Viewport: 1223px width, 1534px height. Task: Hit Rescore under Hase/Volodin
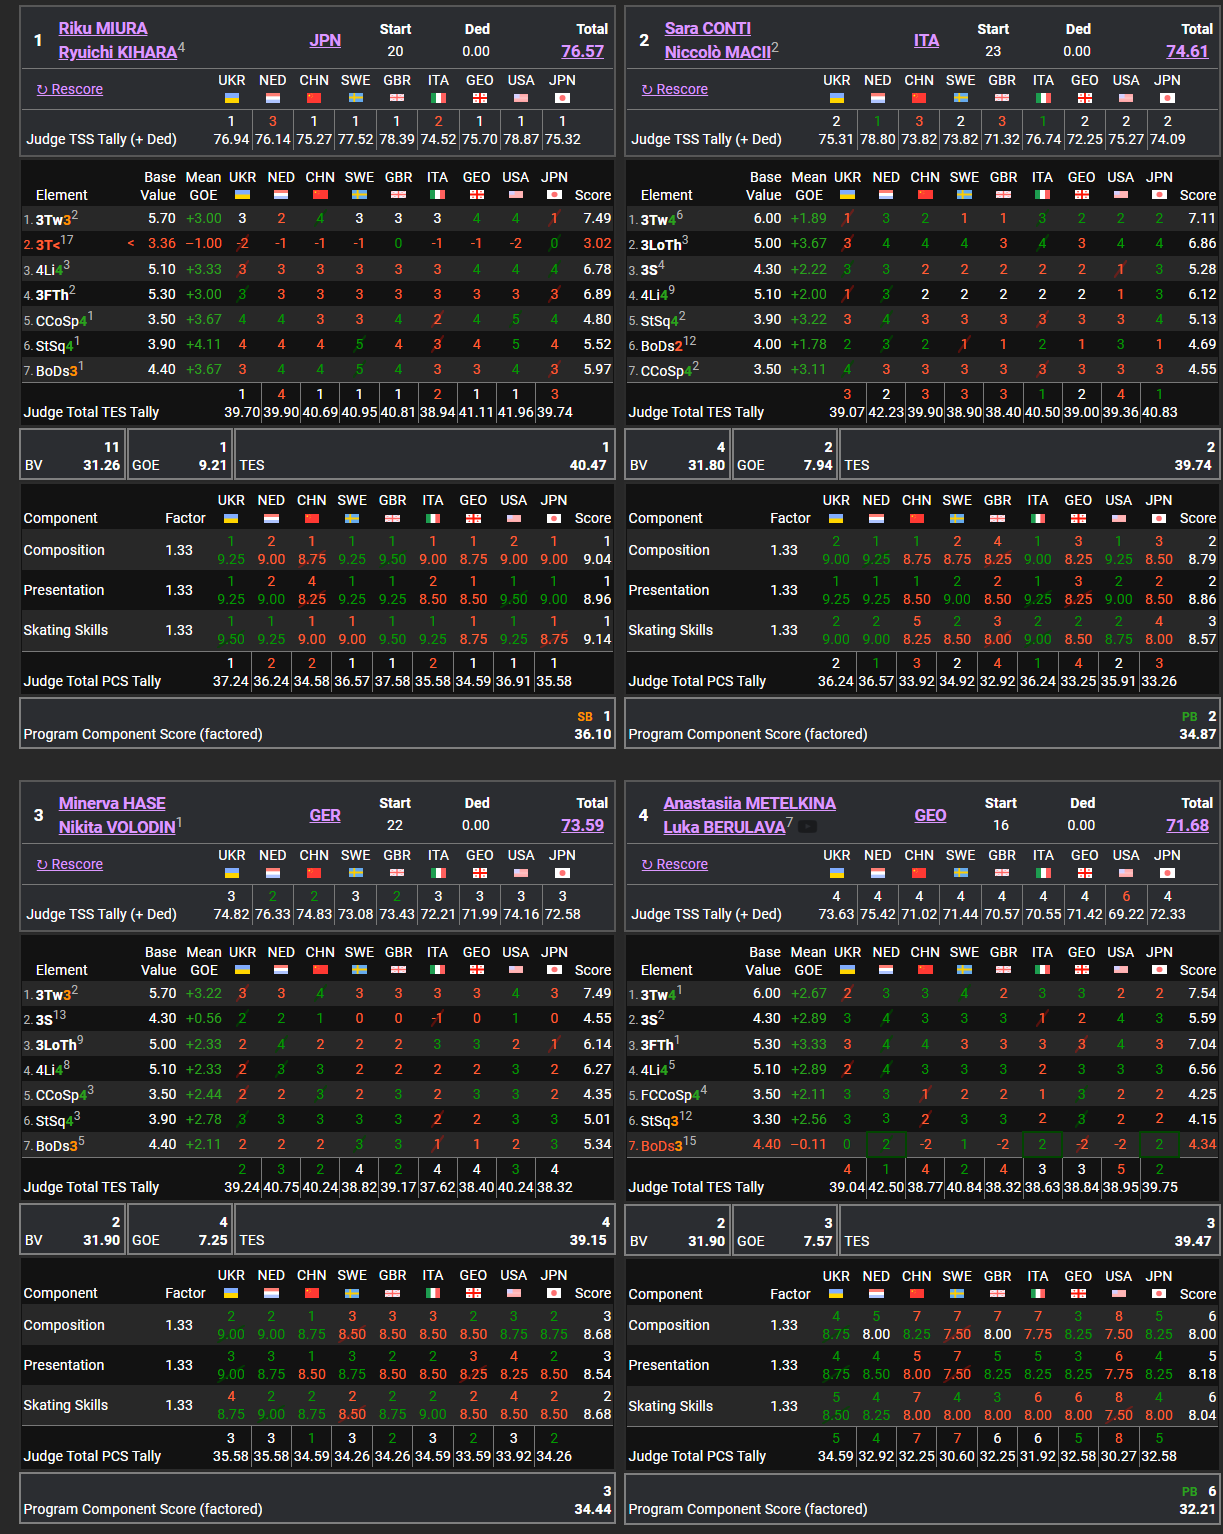click(x=70, y=864)
